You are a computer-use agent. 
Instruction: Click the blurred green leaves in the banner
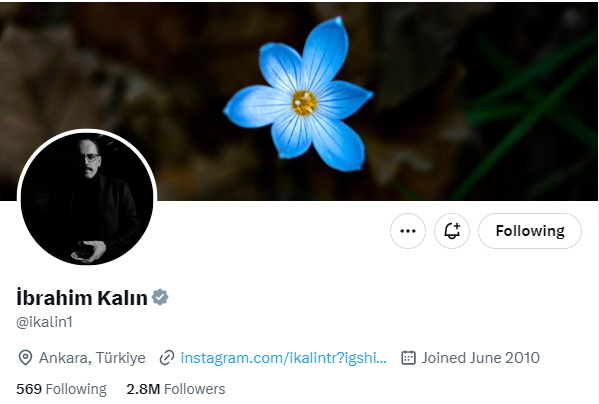point(531,115)
